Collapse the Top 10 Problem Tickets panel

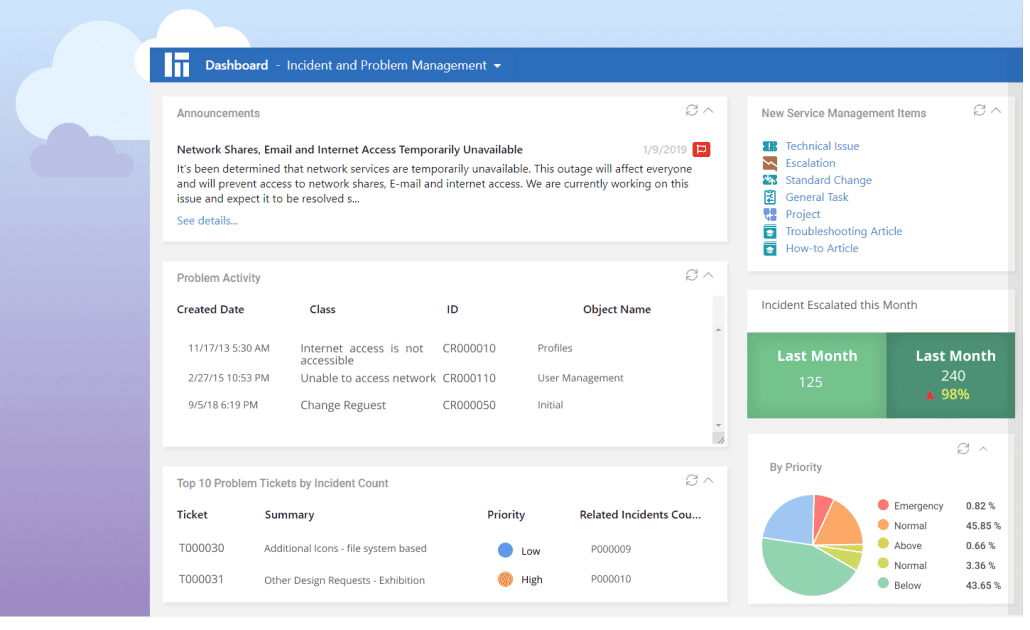(x=708, y=480)
